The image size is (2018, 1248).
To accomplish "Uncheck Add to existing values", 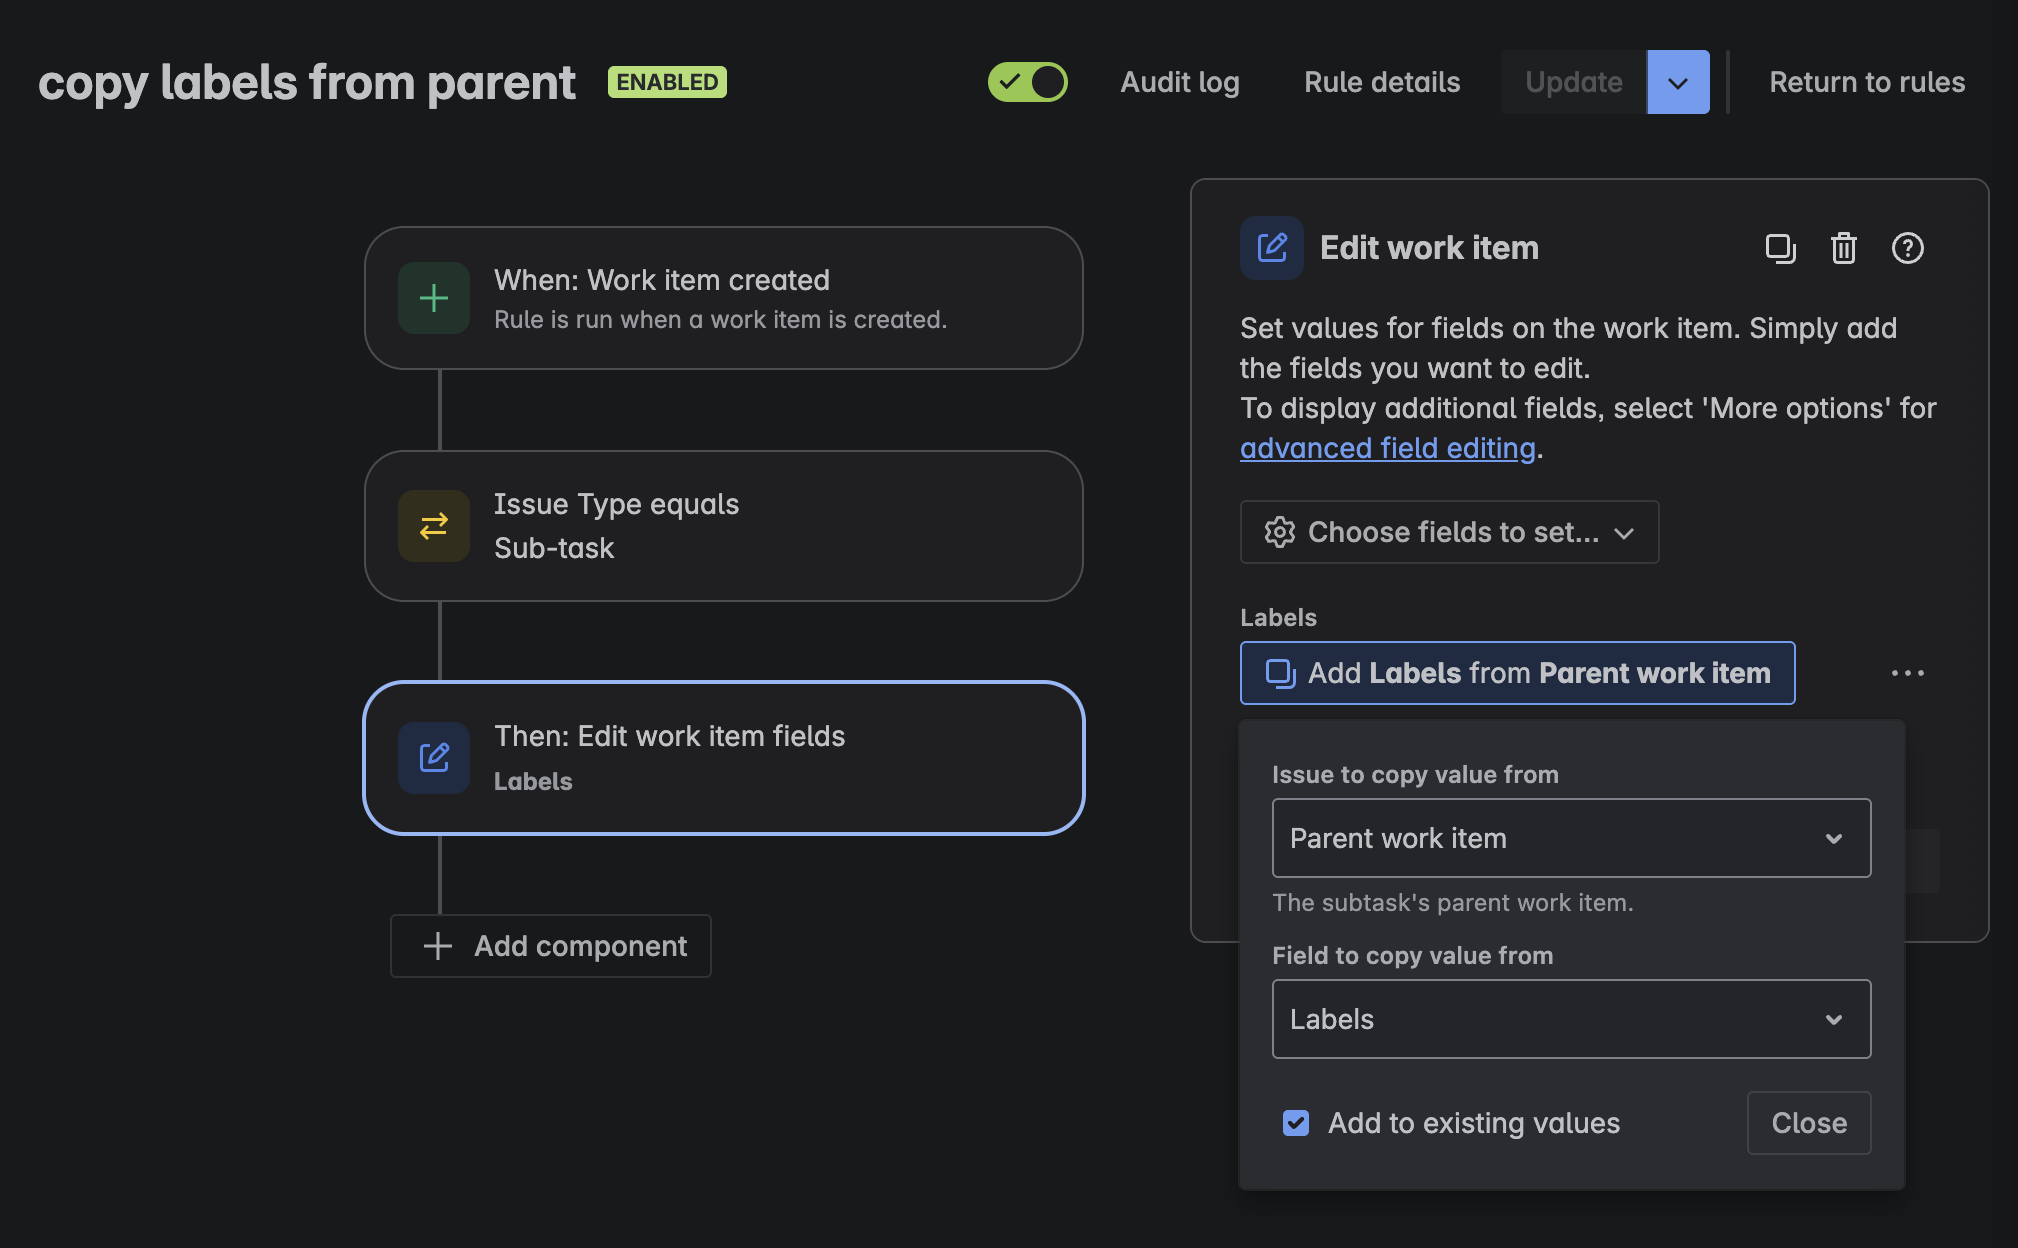I will (1295, 1123).
